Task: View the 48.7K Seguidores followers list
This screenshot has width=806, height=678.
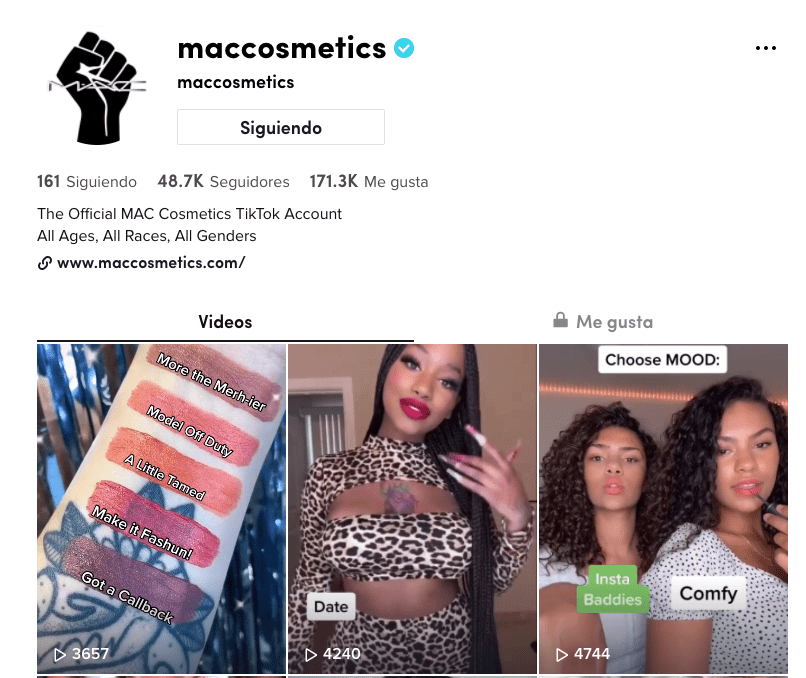Action: click(224, 181)
